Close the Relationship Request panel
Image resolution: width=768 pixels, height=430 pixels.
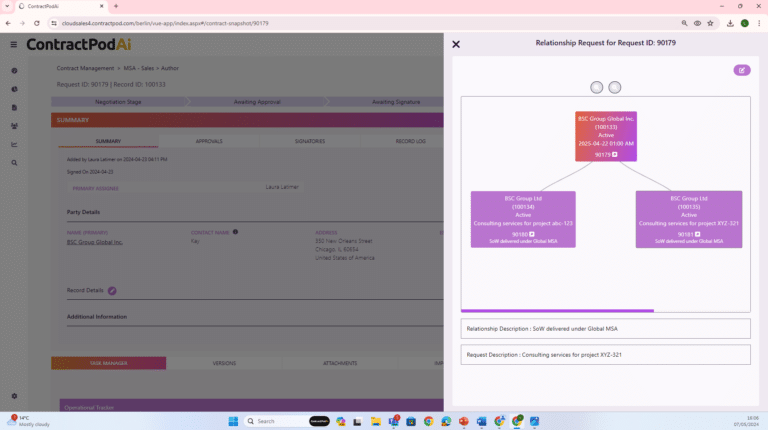pos(456,44)
